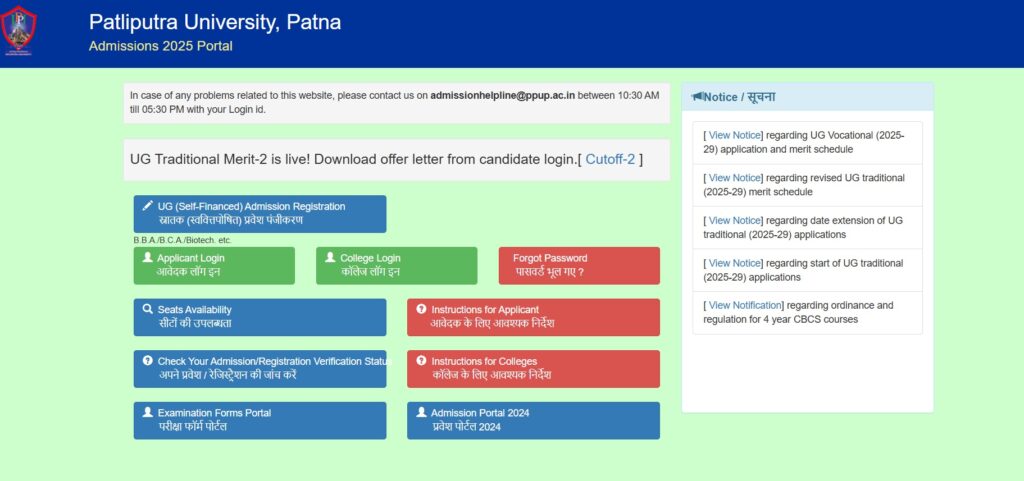Click user icon on Applicant Login
Viewport: 1024px width, 481px height.
[148, 257]
